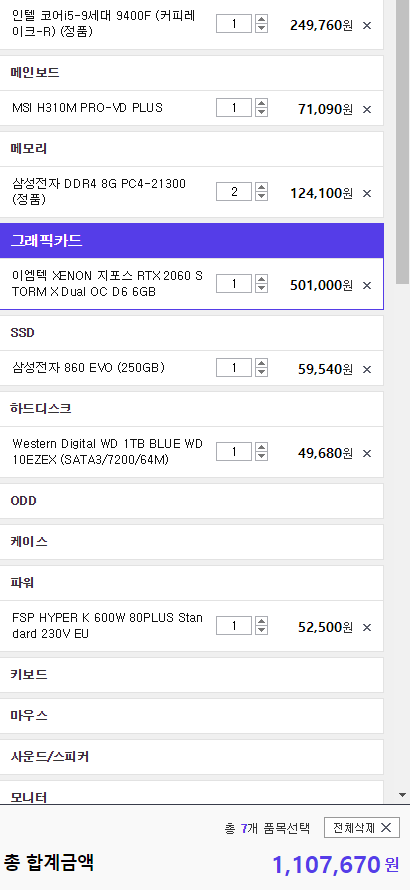410x890 pixels.
Task: Remove Western Digital 1TB BLUE hard disk
Action: coord(367,454)
